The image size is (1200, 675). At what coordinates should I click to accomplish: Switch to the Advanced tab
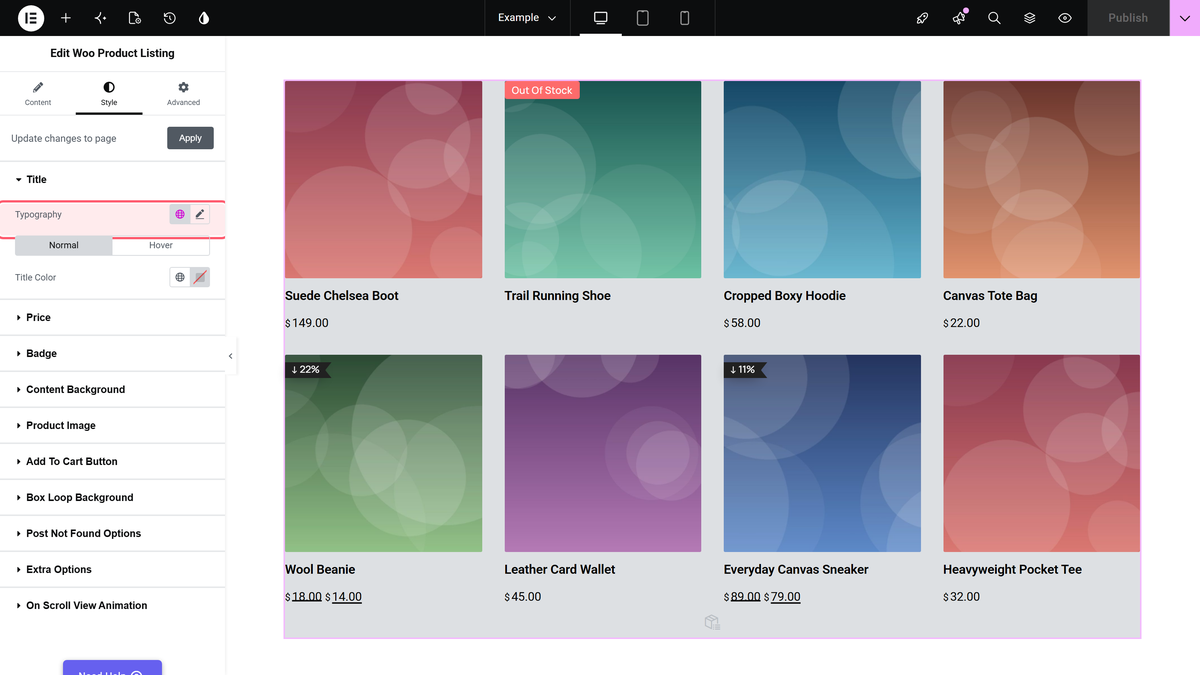point(183,94)
